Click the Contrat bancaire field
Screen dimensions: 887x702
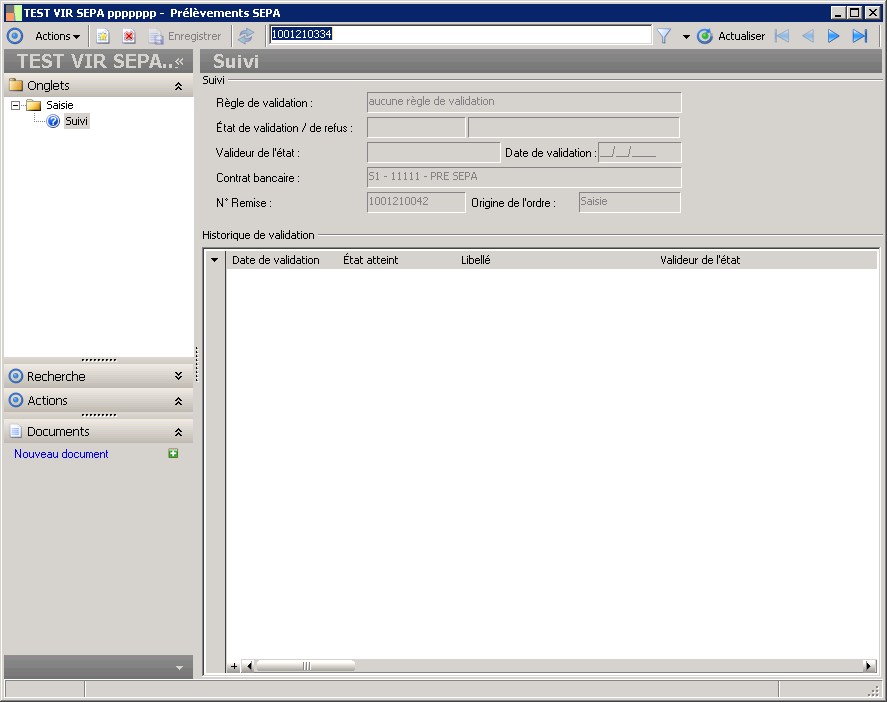click(524, 177)
